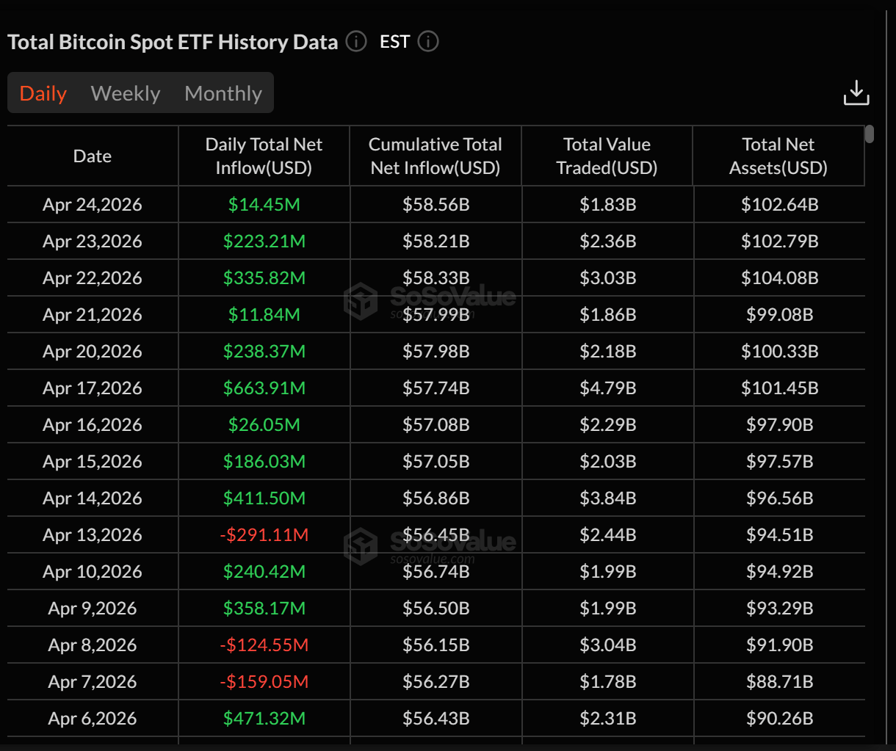Click the $102.64B net assets value
Image resolution: width=896 pixels, height=751 pixels.
778,204
